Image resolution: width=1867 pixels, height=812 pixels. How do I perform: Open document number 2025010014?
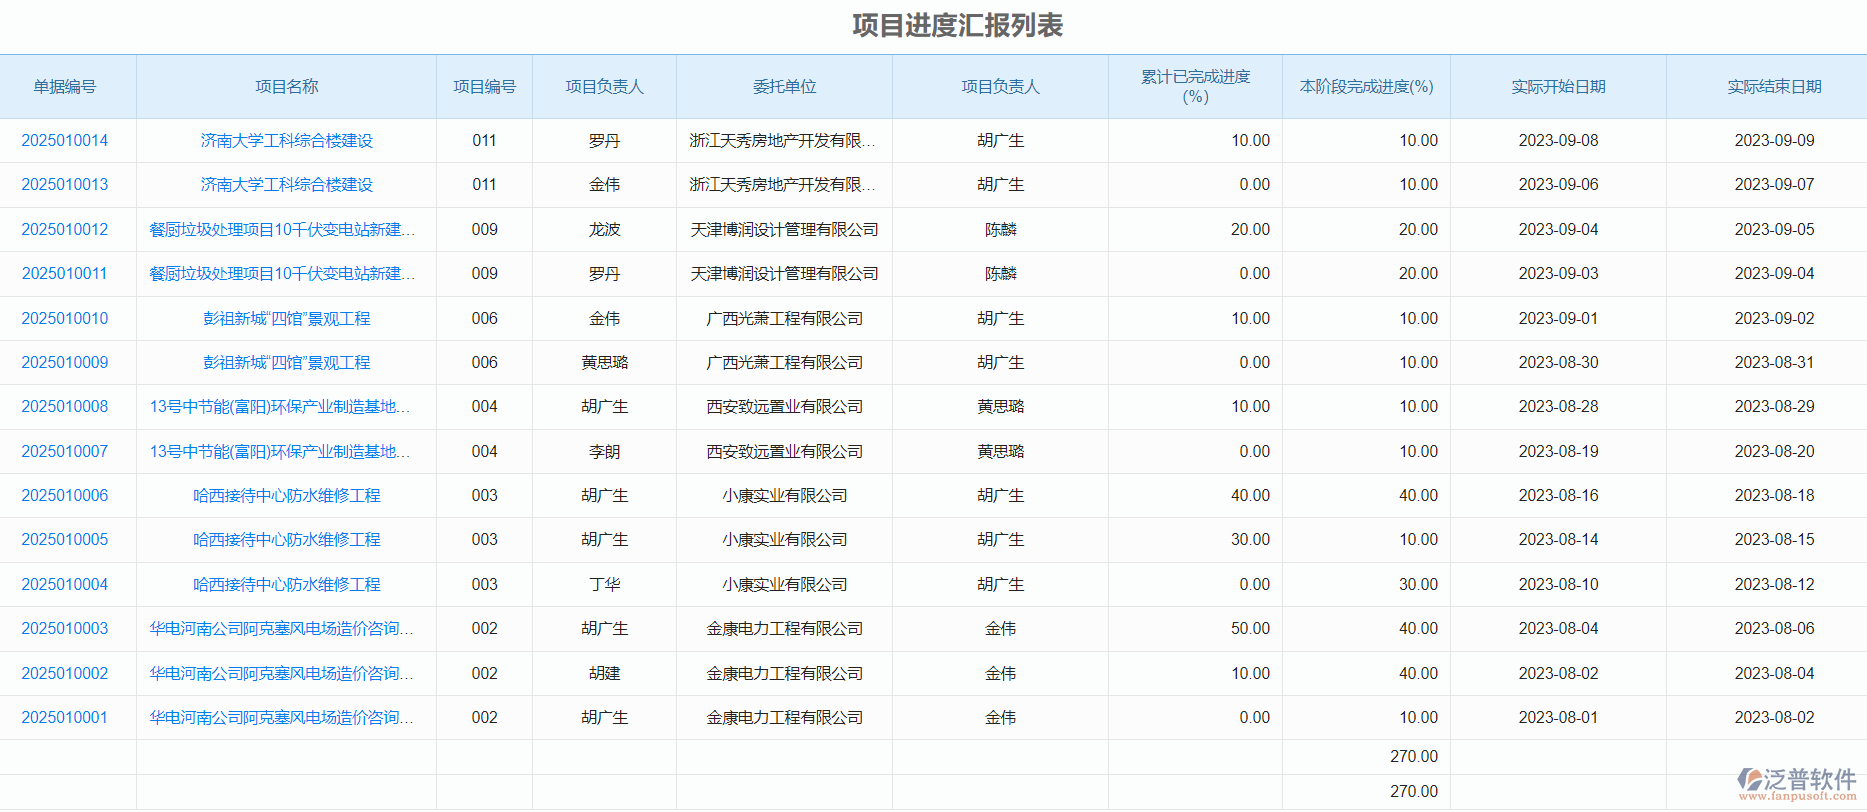(x=65, y=141)
